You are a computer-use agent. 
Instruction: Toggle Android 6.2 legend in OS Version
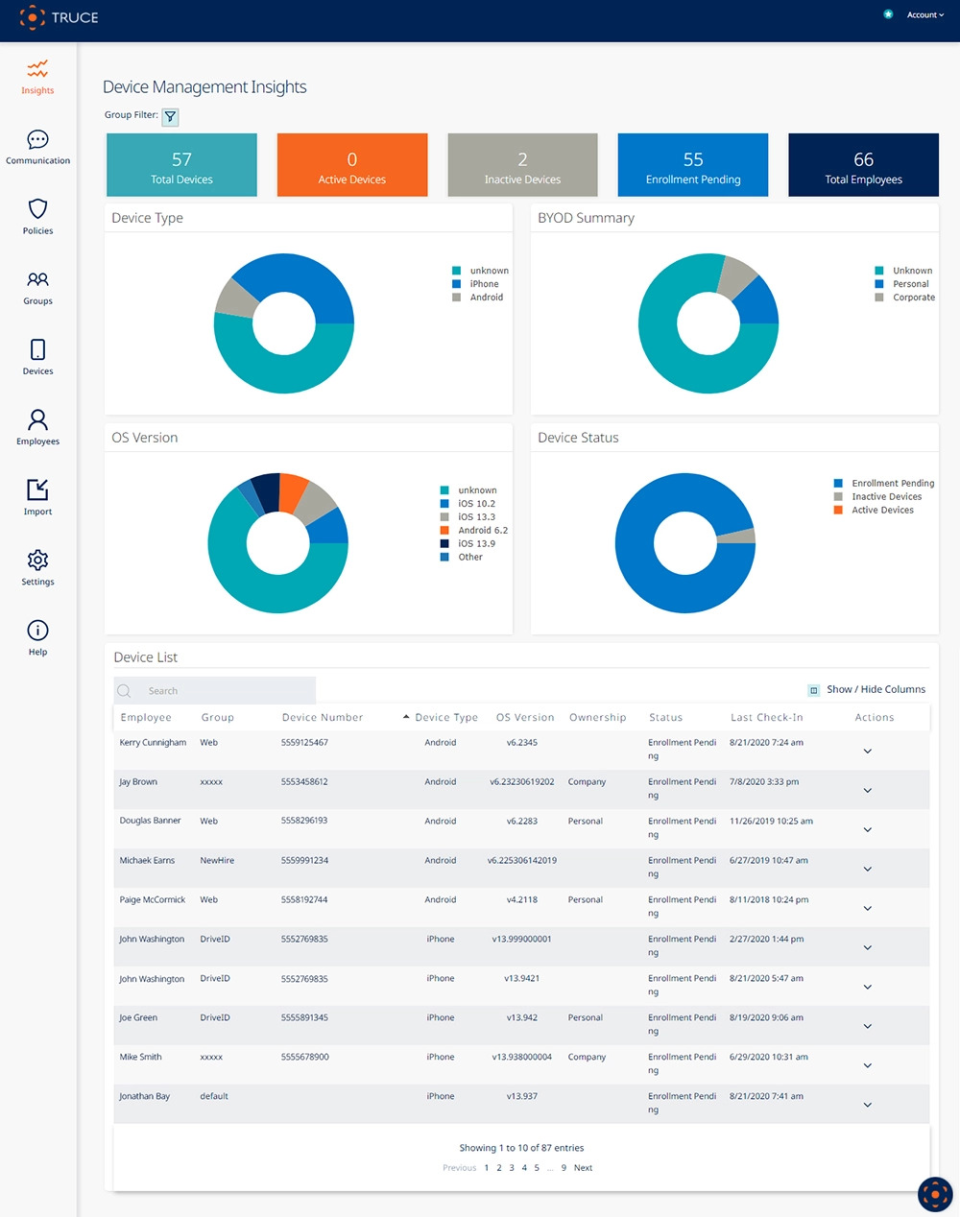point(482,530)
